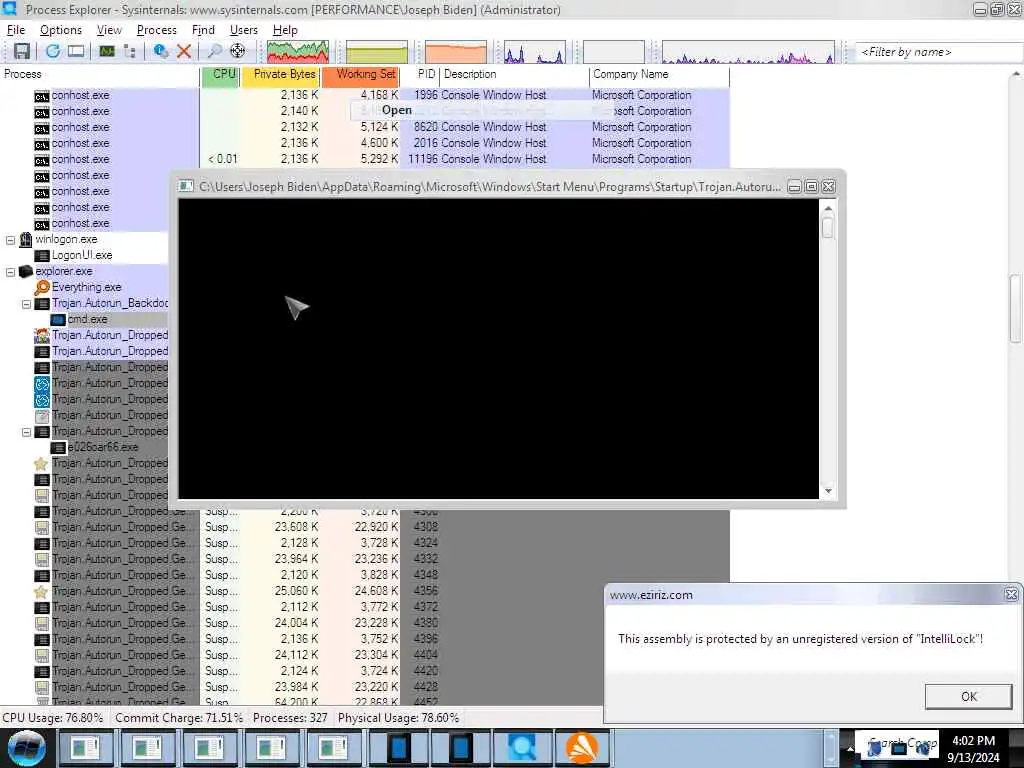
Task: Select the suspended Trojan row with PID 4356
Action: tap(364, 591)
